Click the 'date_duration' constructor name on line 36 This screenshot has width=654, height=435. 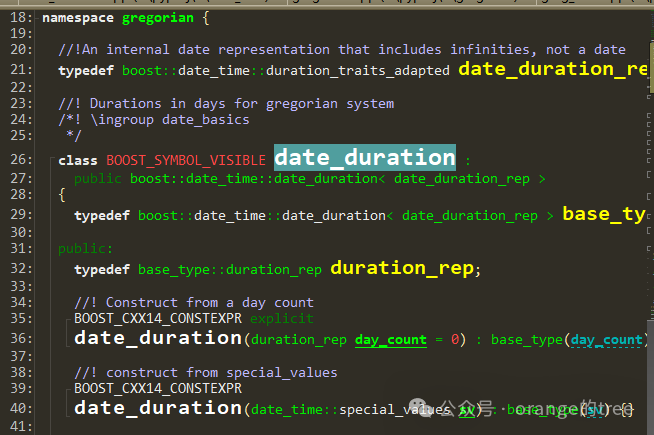pyautogui.click(x=158, y=338)
